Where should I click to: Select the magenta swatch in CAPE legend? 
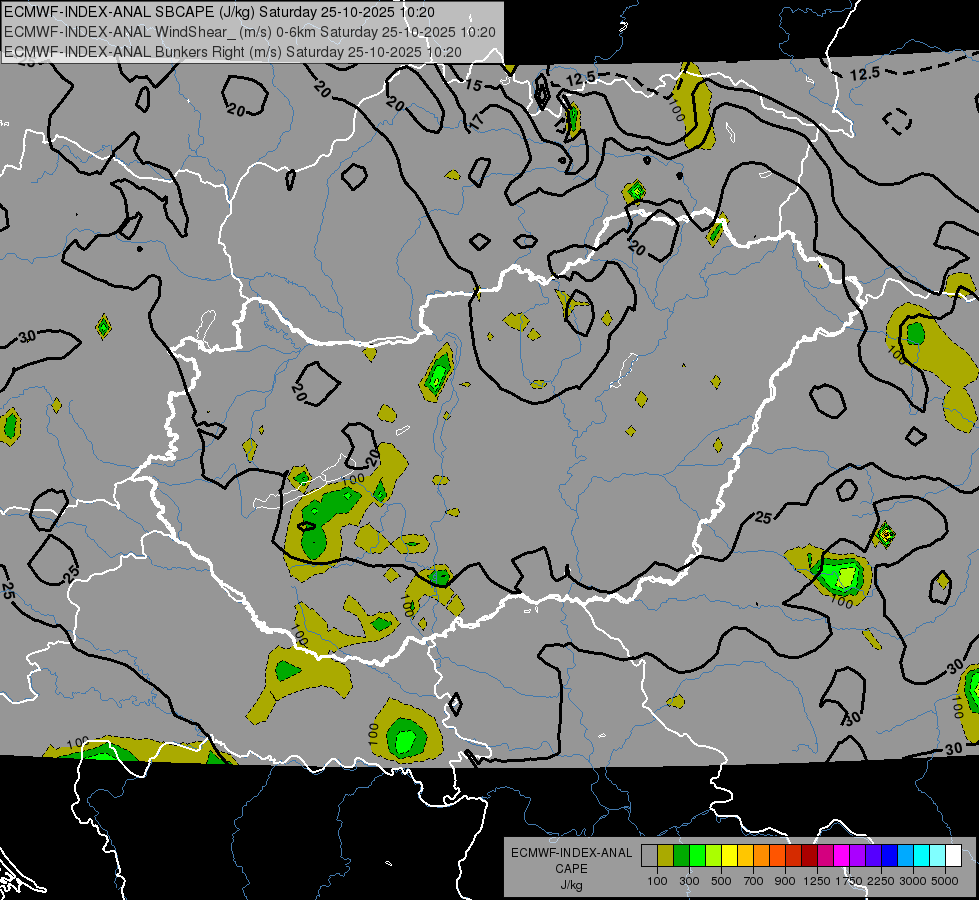click(x=841, y=856)
